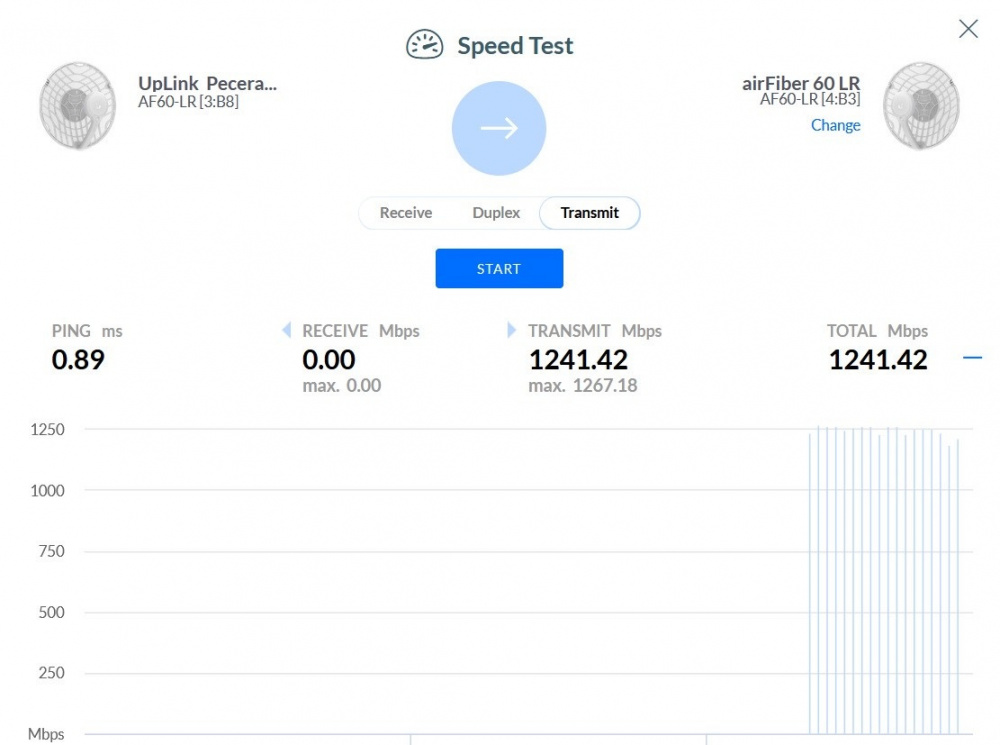The image size is (1000, 745).
Task: Click the TOTAL Mbps value
Action: click(x=878, y=360)
